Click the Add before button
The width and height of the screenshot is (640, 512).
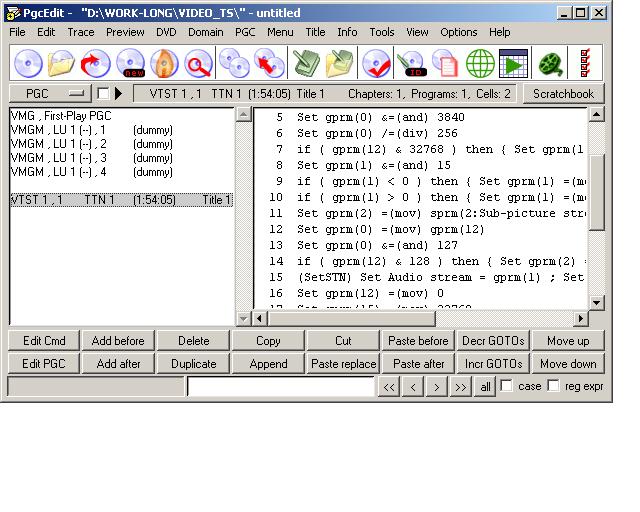[x=118, y=341]
